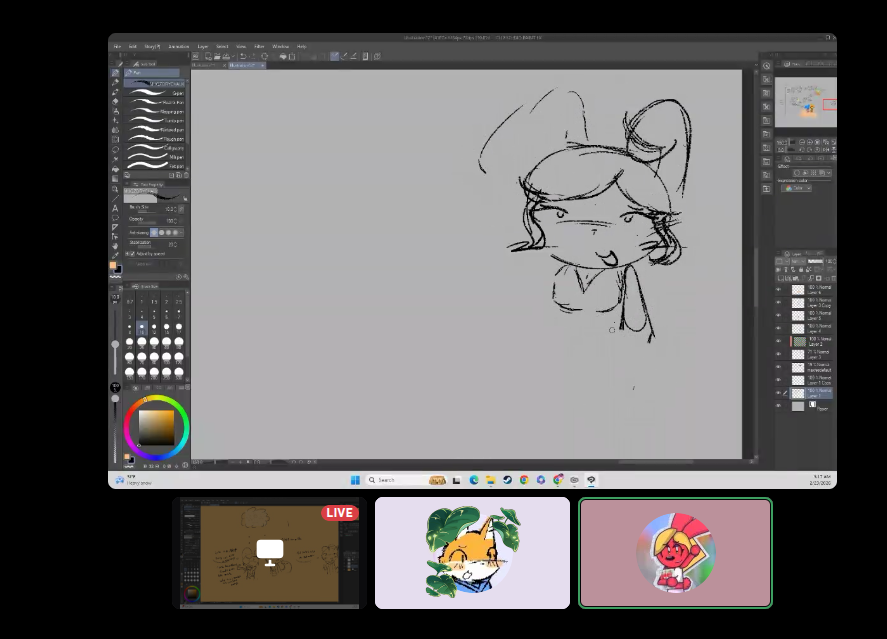Enable the Adjust by speed checkbox
This screenshot has height=639, width=887.
(131, 254)
